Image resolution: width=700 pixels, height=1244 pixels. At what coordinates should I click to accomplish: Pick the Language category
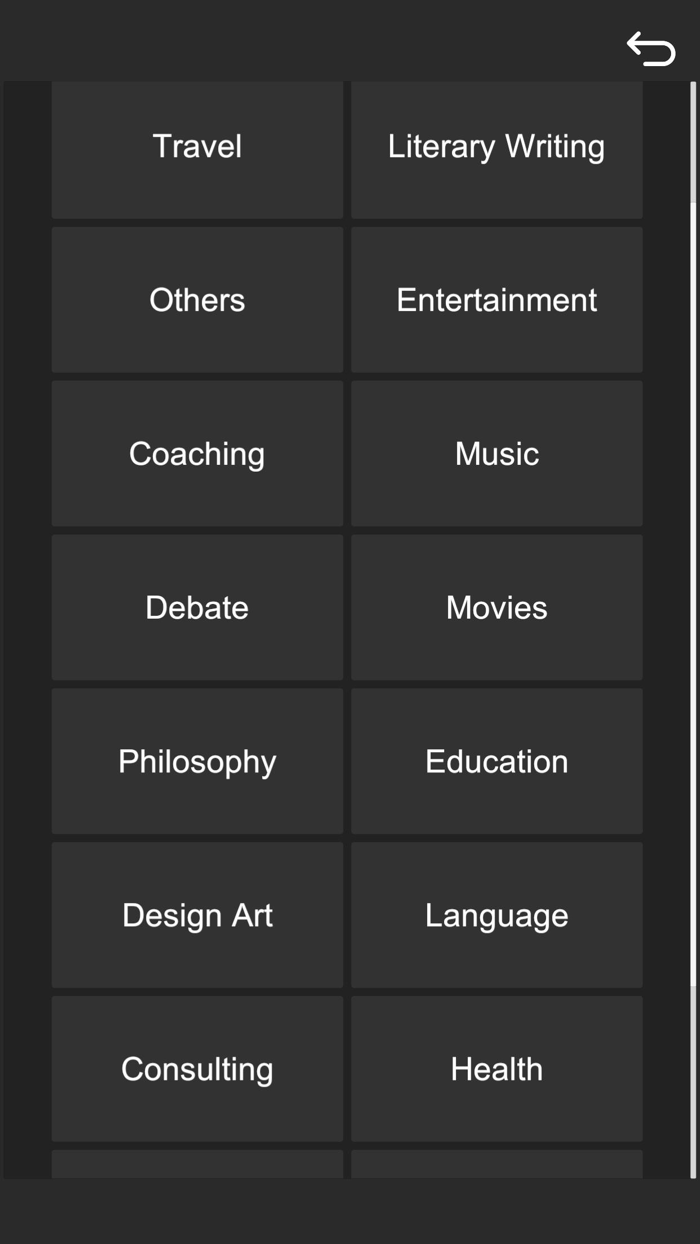[496, 916]
